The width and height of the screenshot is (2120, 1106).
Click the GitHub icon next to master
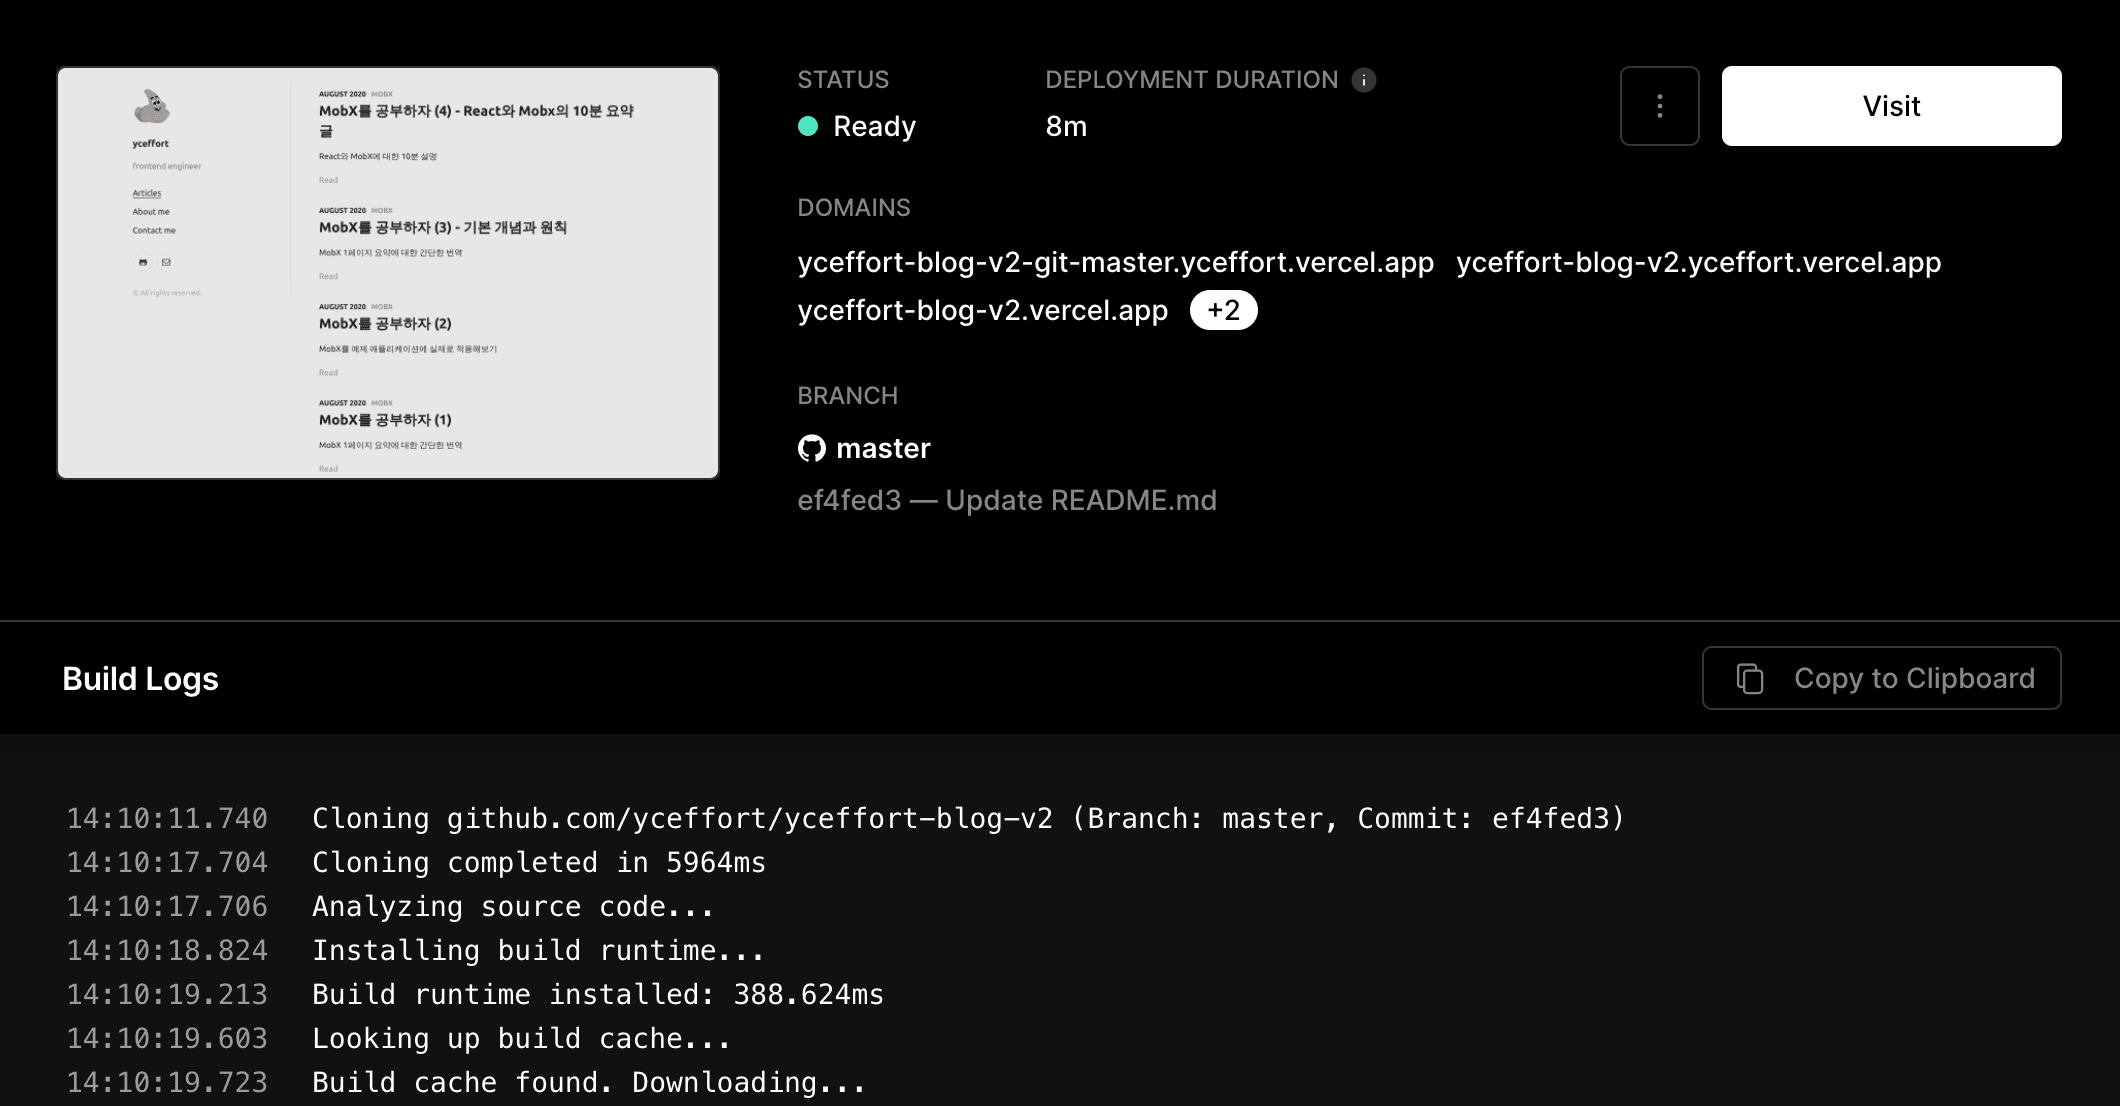811,448
